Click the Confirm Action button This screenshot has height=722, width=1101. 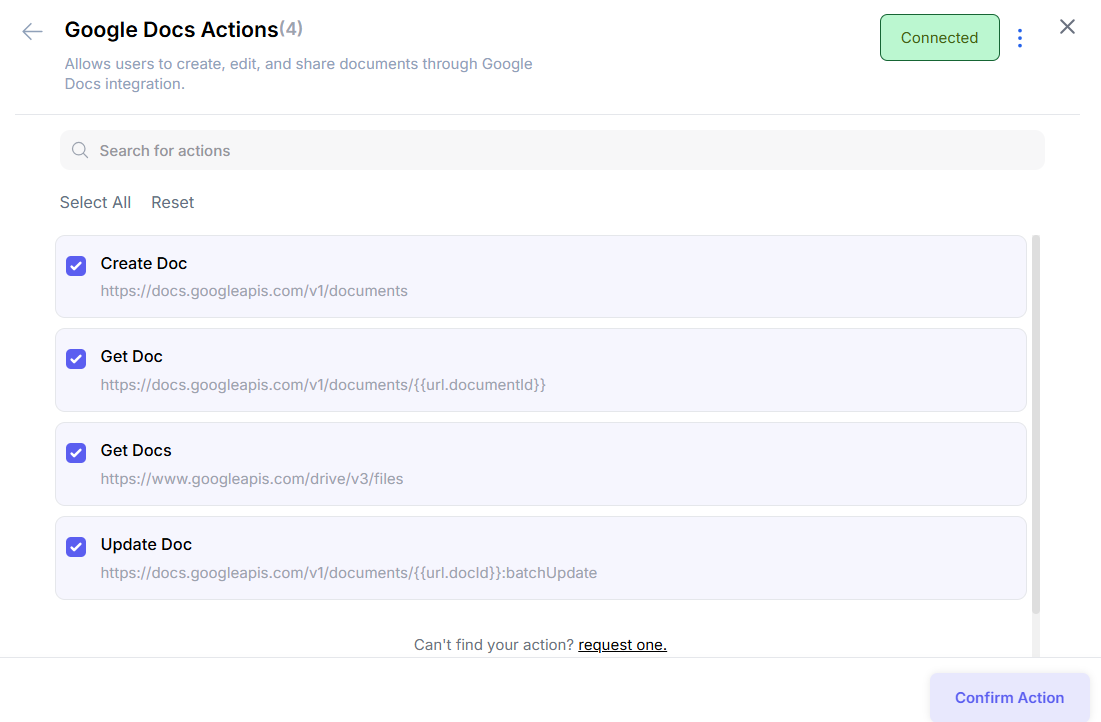point(1009,697)
